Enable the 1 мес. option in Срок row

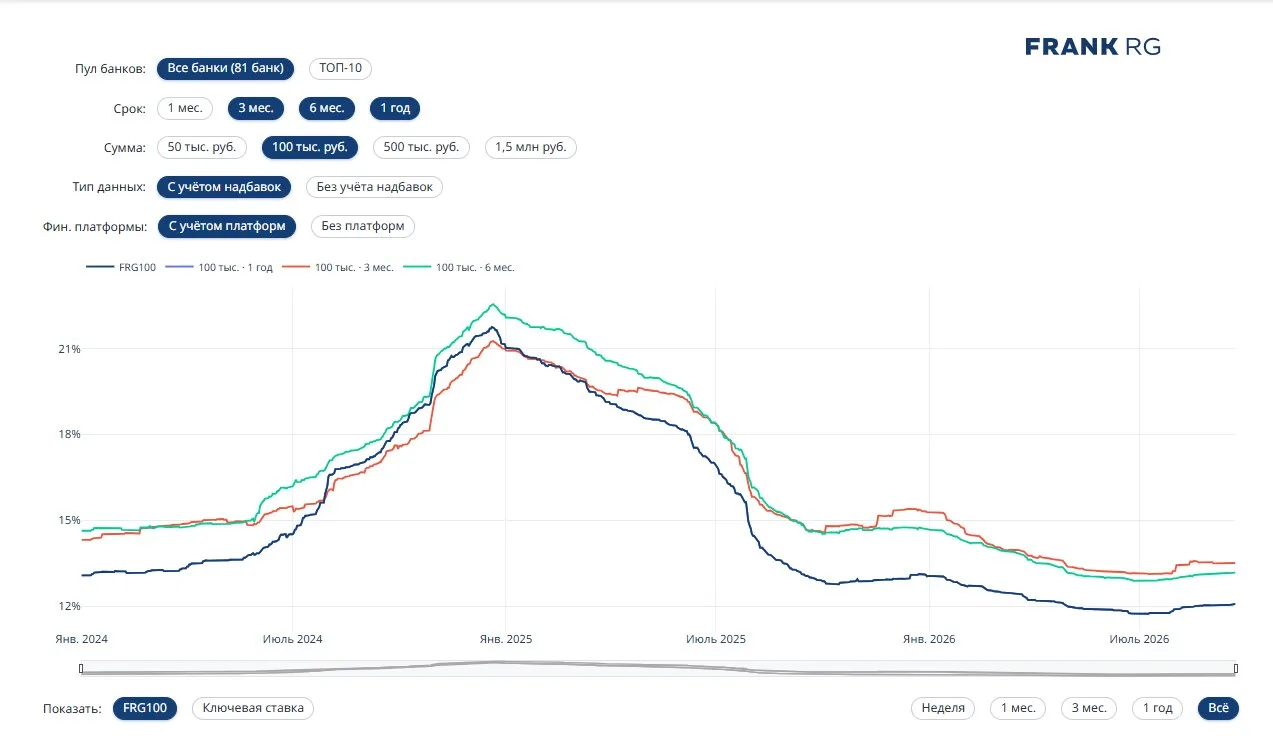185,108
